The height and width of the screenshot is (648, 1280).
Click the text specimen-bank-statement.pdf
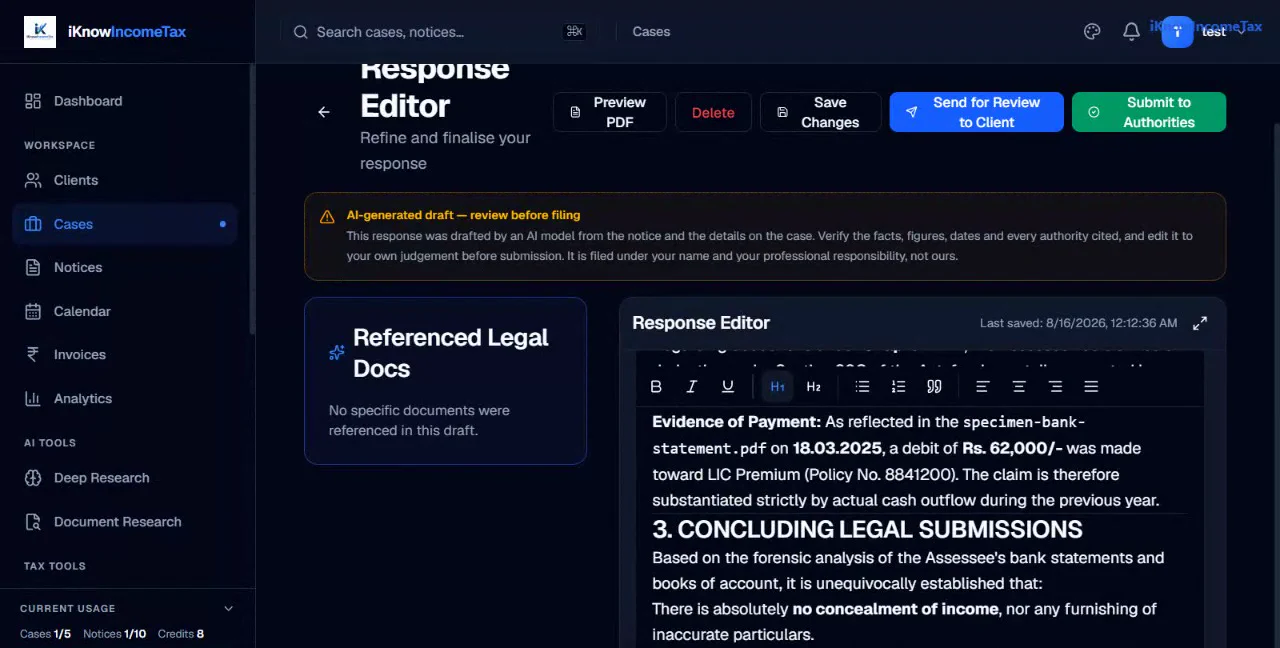(869, 435)
